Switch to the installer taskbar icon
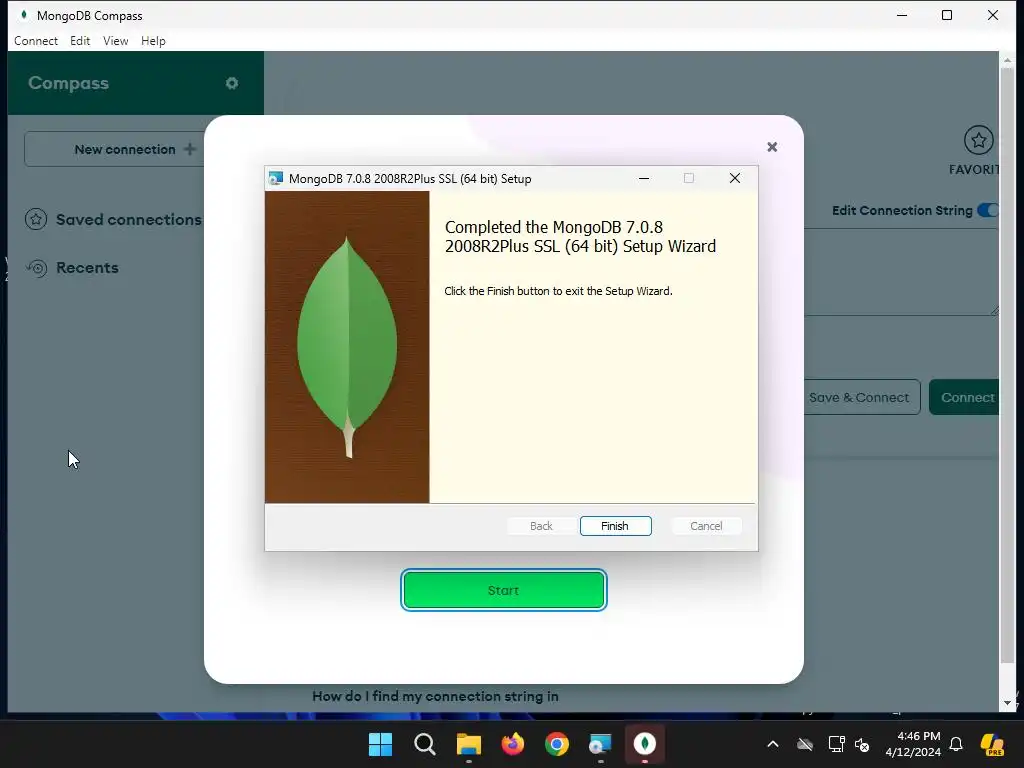Image resolution: width=1024 pixels, height=768 pixels. coord(600,744)
